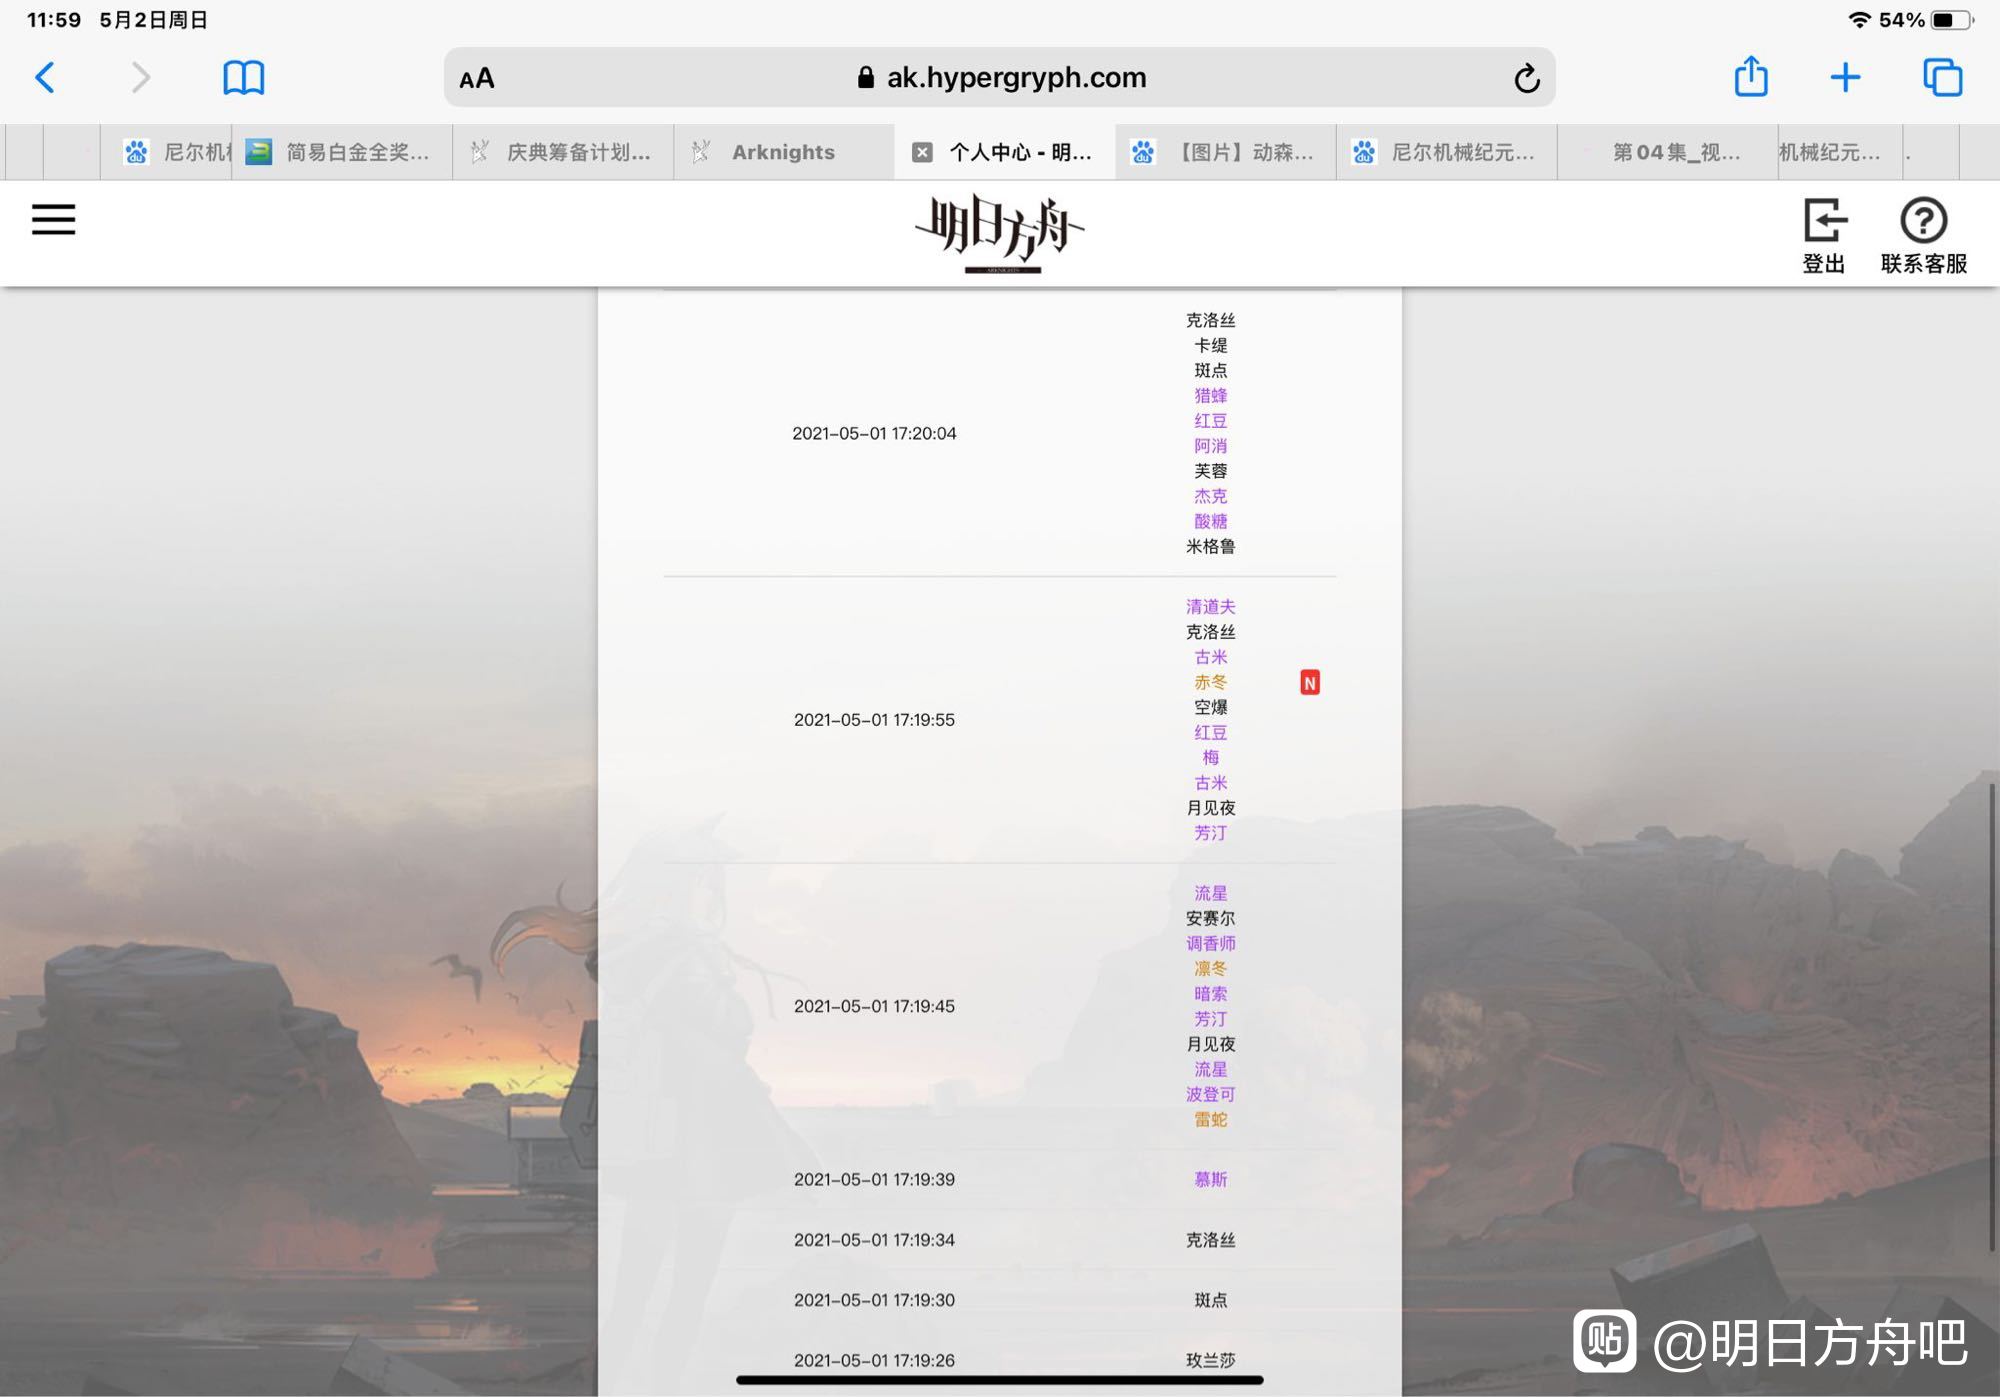Open the share sheet icon
Screen dimensions: 2000x1397
[x=1751, y=76]
